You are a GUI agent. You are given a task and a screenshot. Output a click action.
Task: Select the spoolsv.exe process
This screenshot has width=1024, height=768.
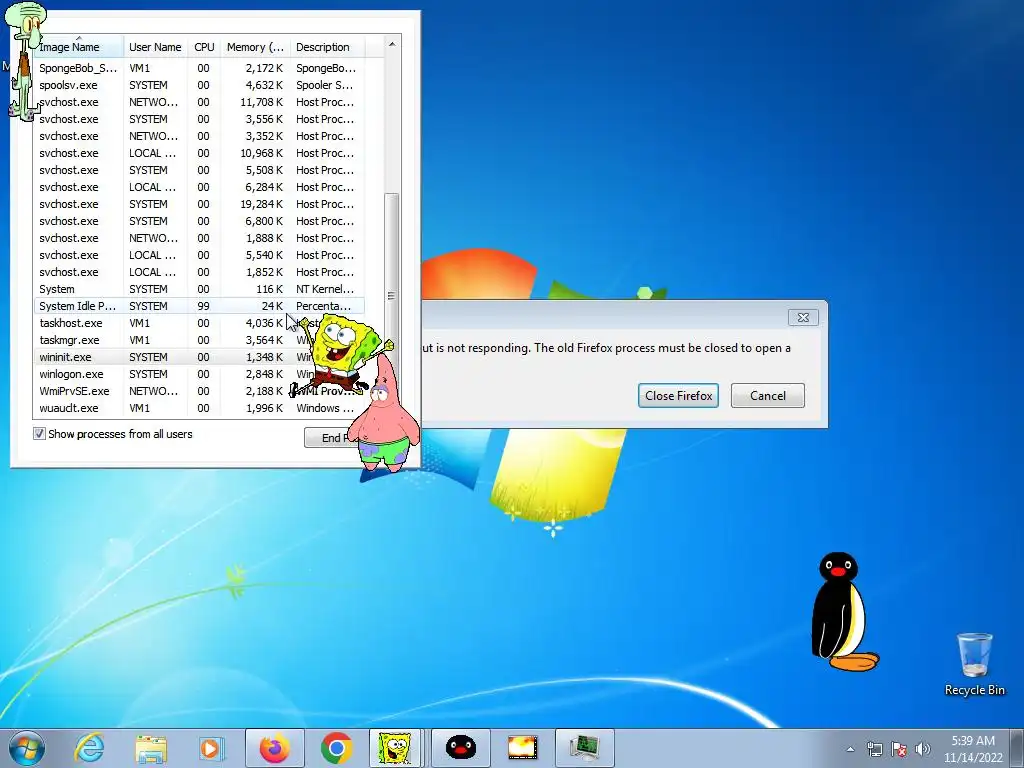(199, 85)
